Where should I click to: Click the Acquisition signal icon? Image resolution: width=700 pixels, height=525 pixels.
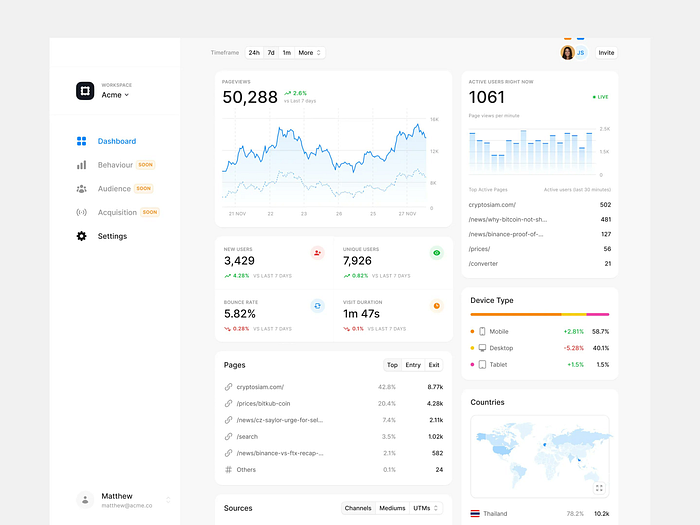(x=81, y=212)
